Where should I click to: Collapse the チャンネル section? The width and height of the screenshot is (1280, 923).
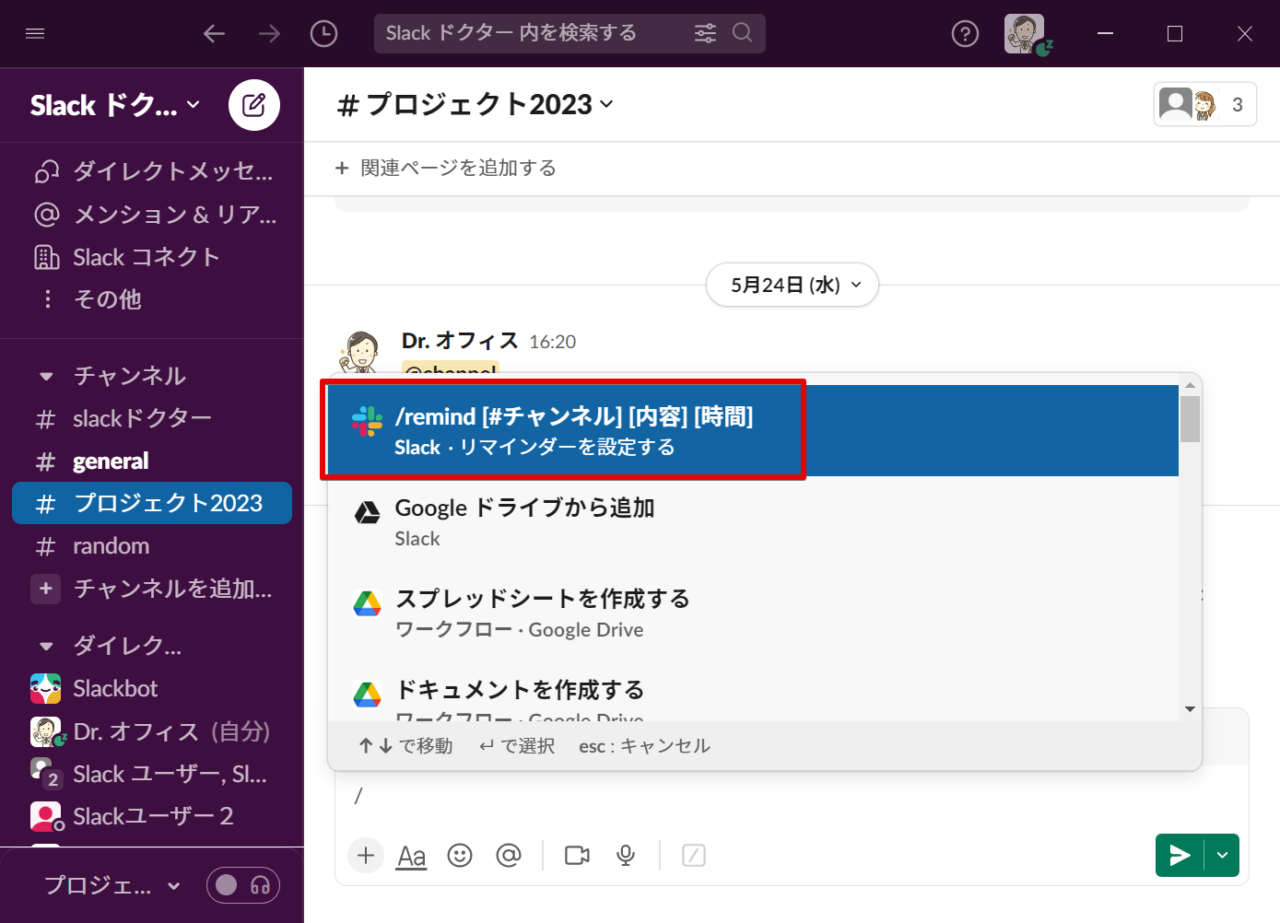click(x=45, y=377)
